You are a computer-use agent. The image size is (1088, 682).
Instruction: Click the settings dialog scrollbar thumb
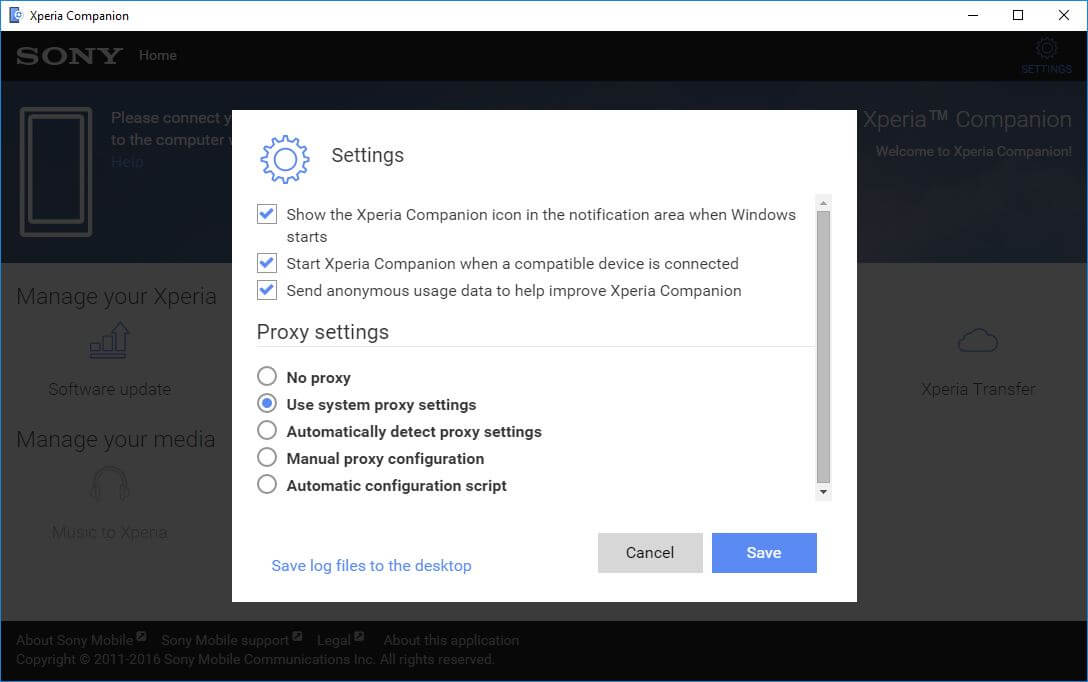pyautogui.click(x=823, y=347)
